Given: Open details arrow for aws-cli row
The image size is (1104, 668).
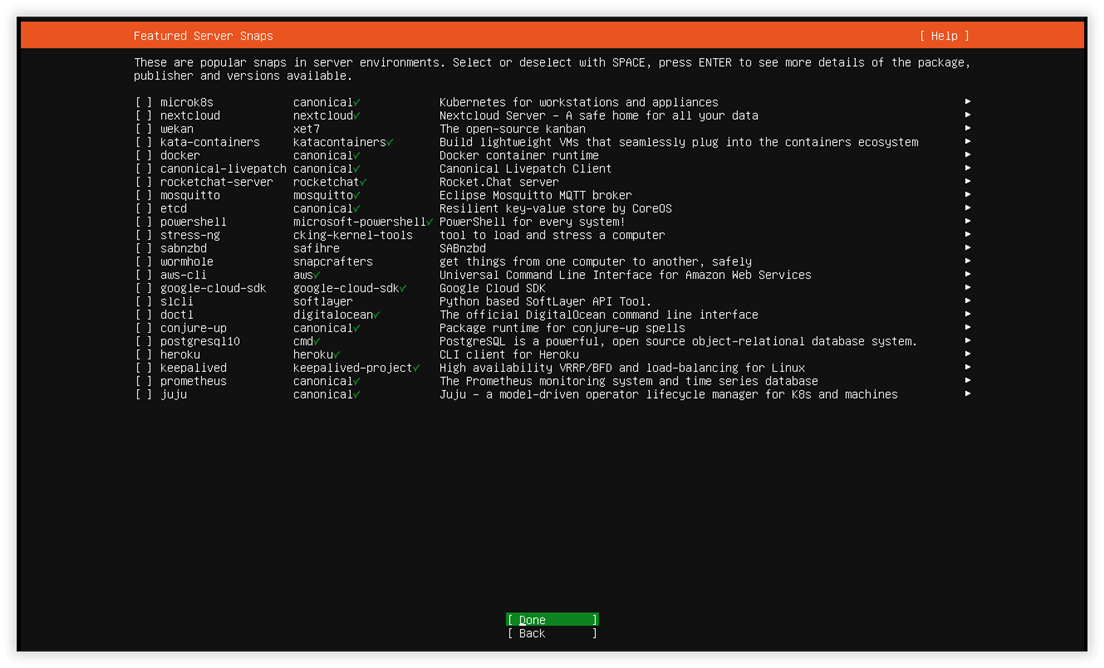Looking at the screenshot, I should point(967,275).
